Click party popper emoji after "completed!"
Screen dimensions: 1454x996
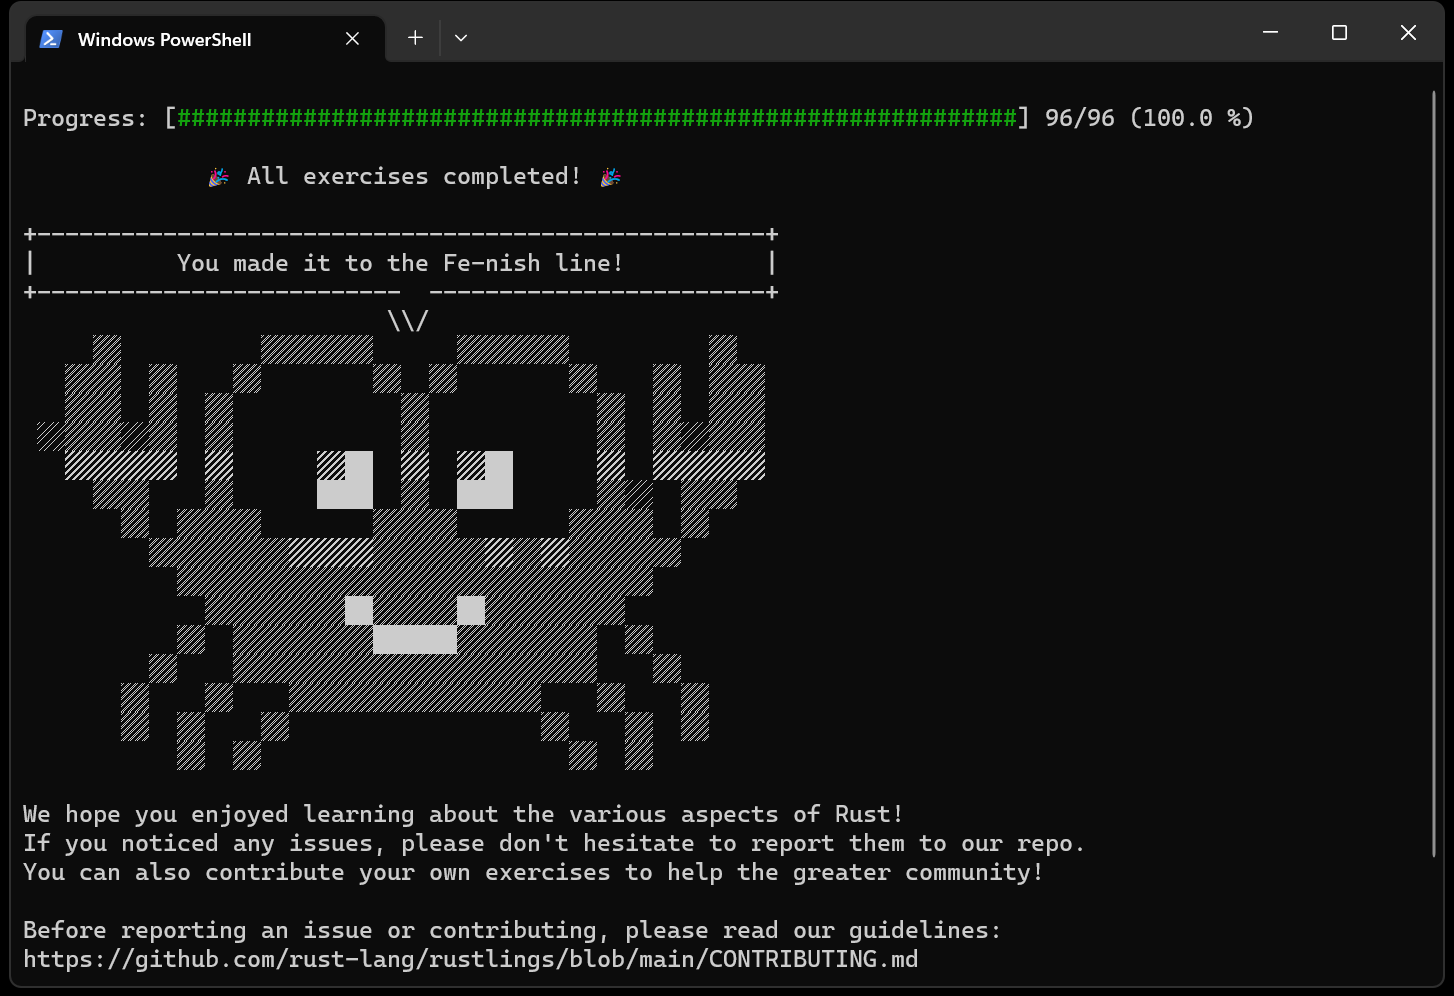(x=610, y=177)
